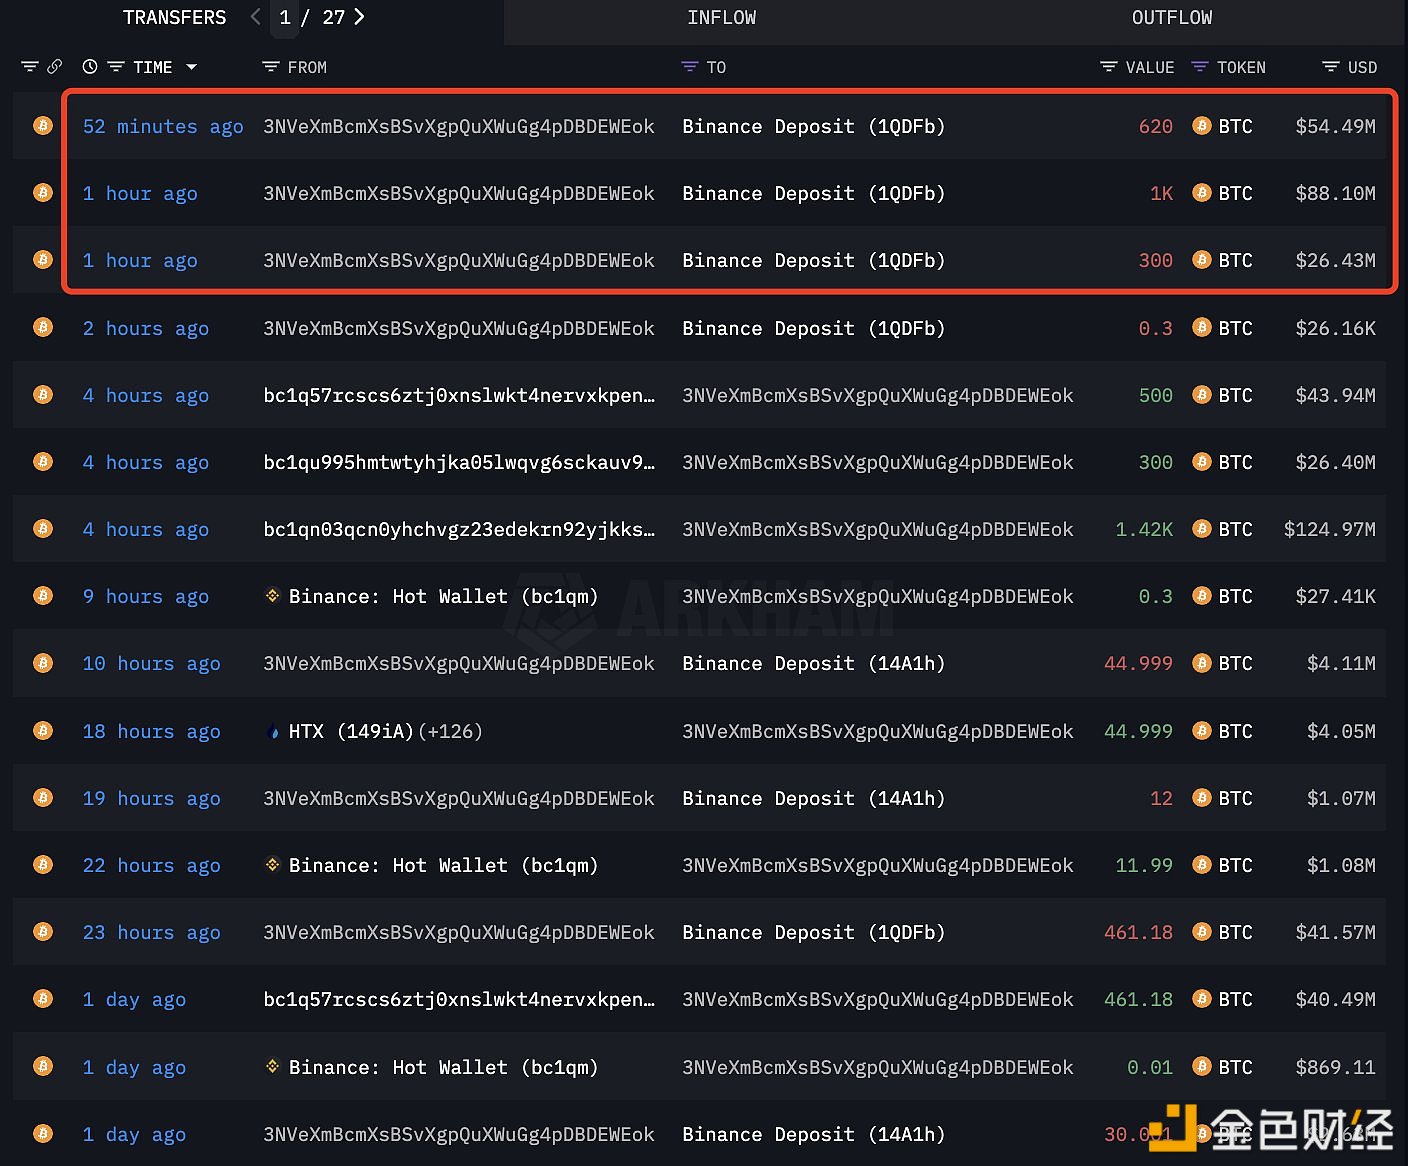Click HTX logo icon in 18 hours row
This screenshot has height=1166, width=1408.
point(273,731)
